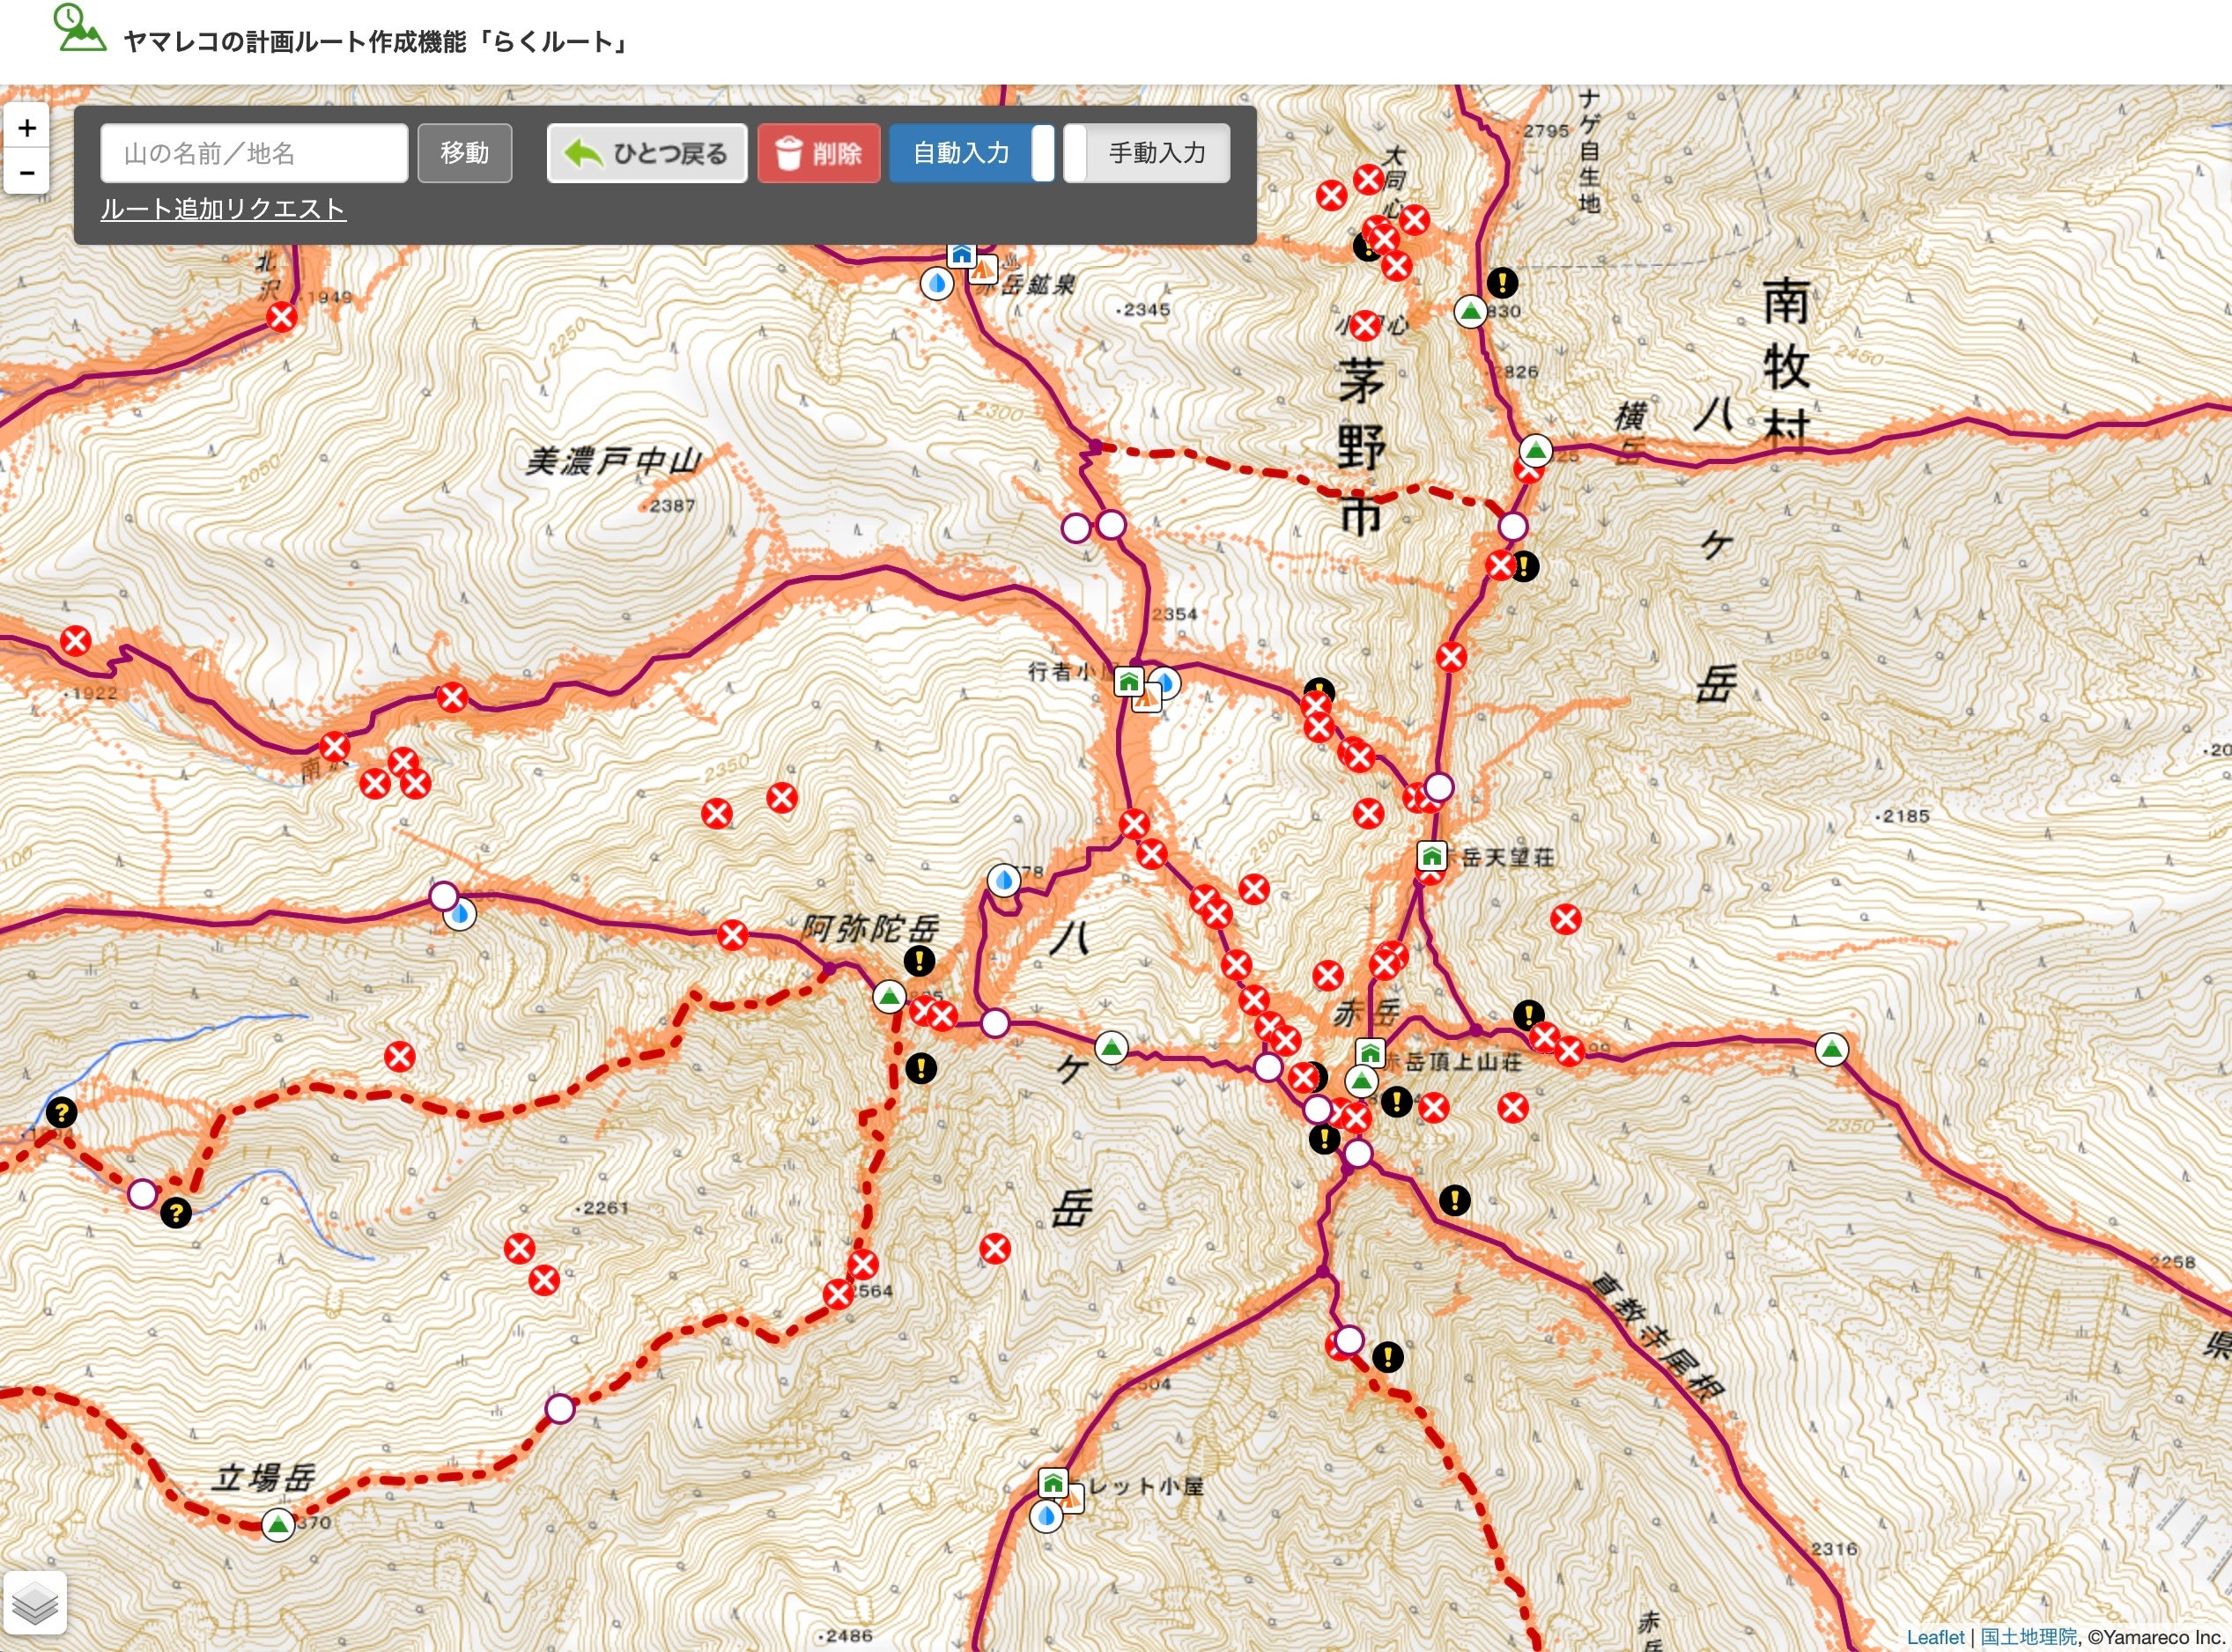Open the Leaflet attribution link
The height and width of the screenshot is (1652, 2232).
click(x=1935, y=1637)
